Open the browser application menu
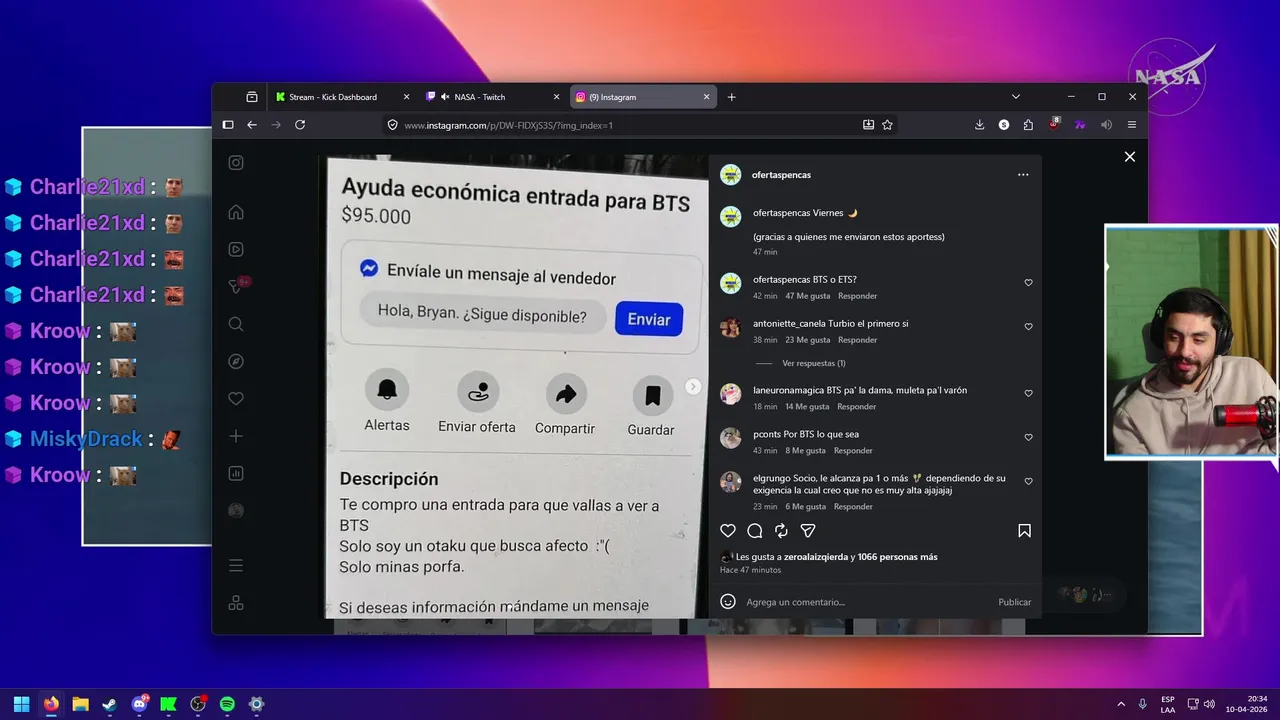 coord(1132,125)
